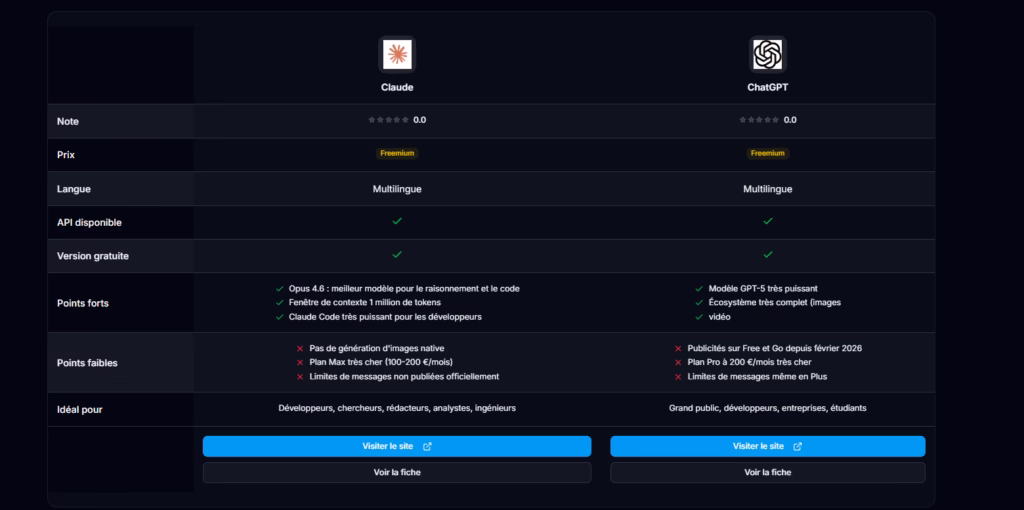
Task: Click the Claude logo icon
Action: [397, 54]
